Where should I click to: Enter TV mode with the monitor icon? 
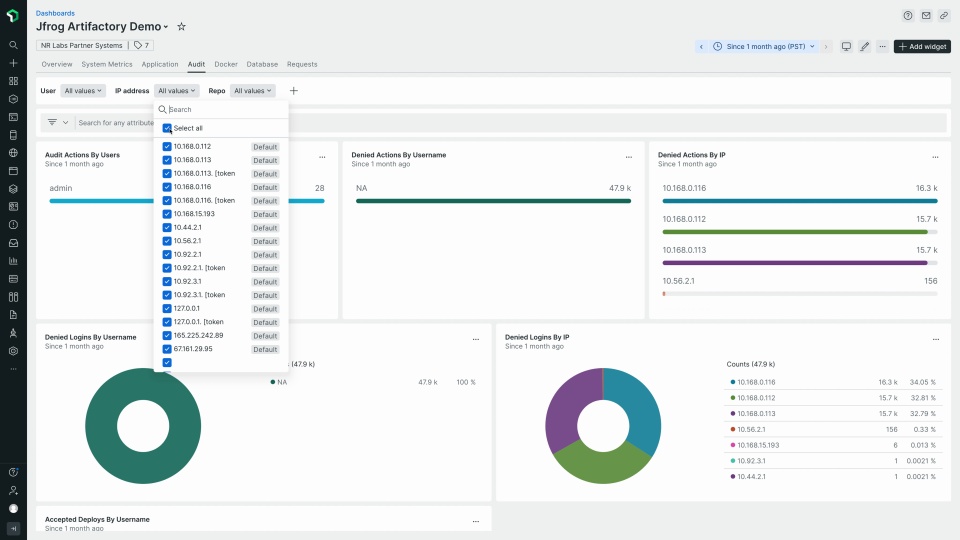(x=846, y=47)
